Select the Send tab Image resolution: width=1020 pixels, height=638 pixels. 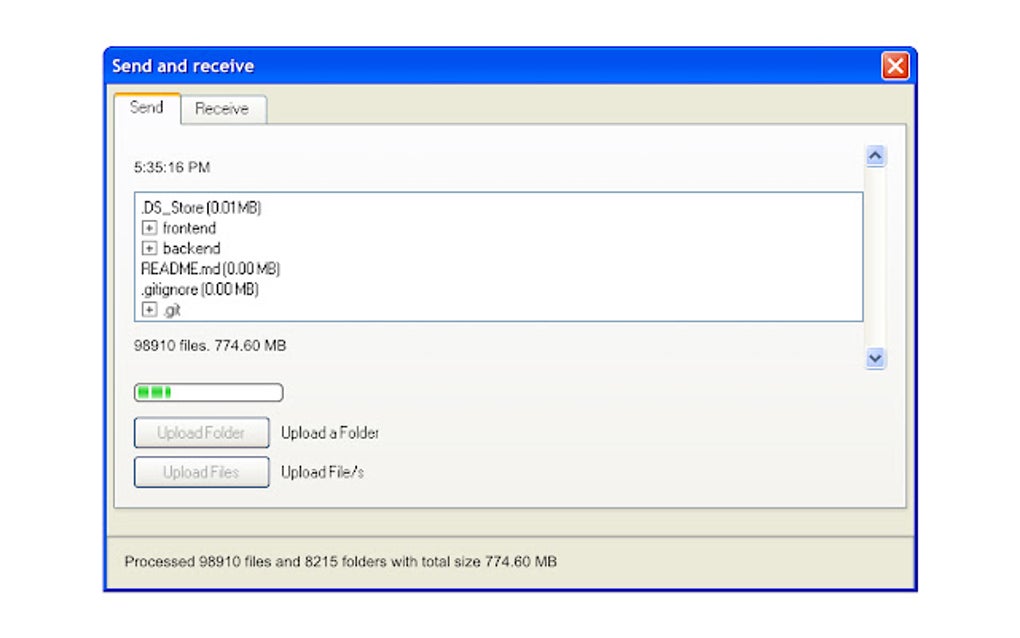coord(147,107)
